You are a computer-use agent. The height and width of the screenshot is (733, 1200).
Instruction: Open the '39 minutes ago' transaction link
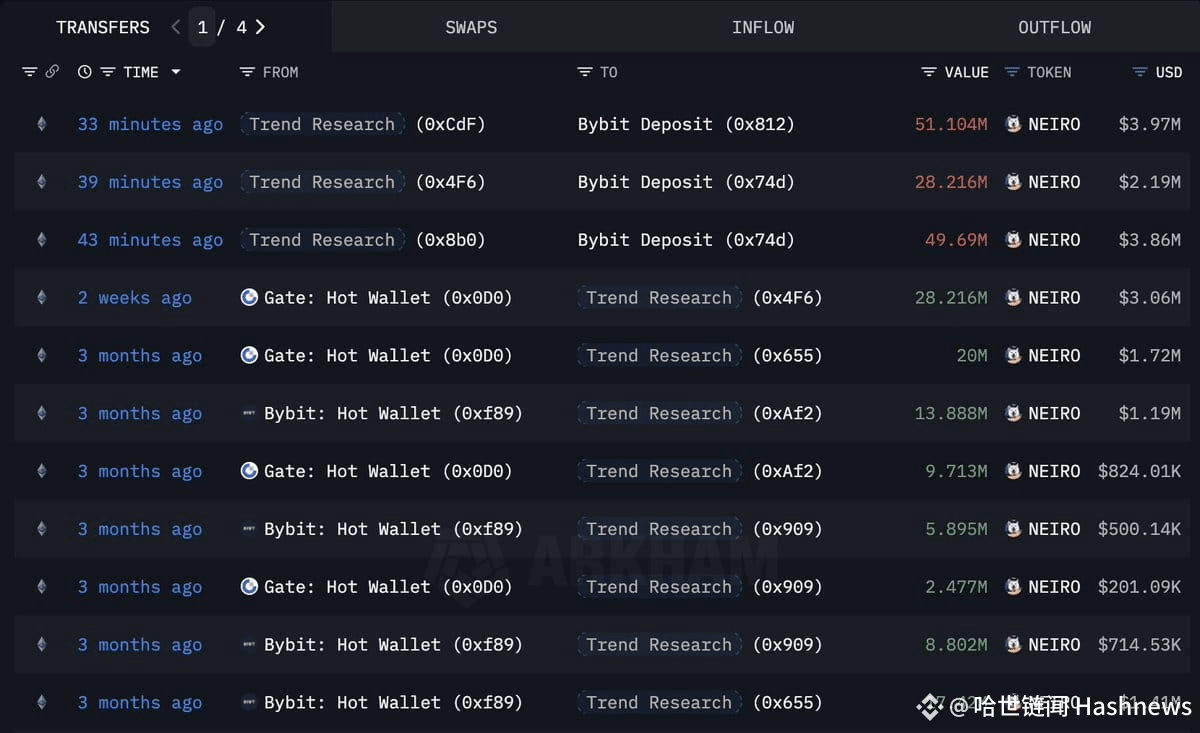coord(150,182)
